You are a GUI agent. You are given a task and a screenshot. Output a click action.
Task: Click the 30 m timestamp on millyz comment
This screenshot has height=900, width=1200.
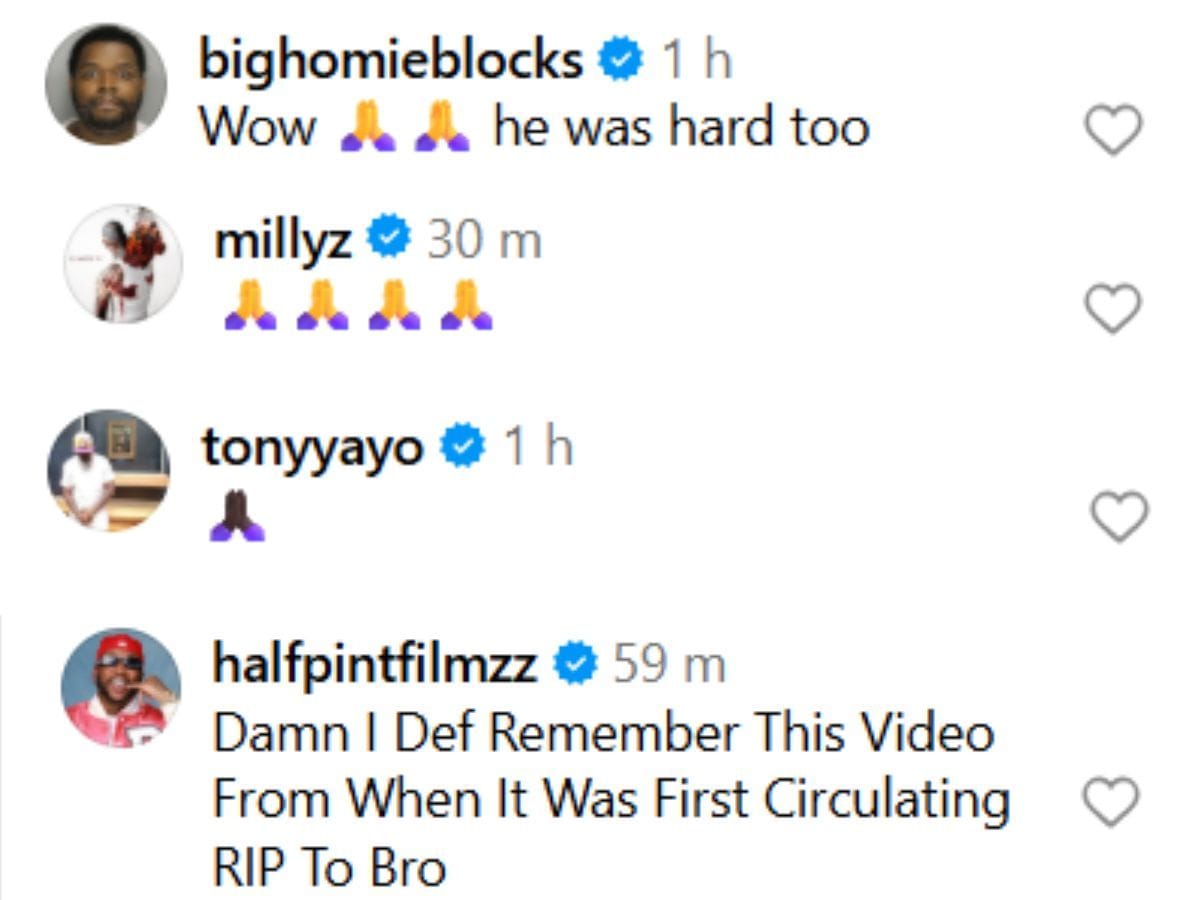pos(484,240)
